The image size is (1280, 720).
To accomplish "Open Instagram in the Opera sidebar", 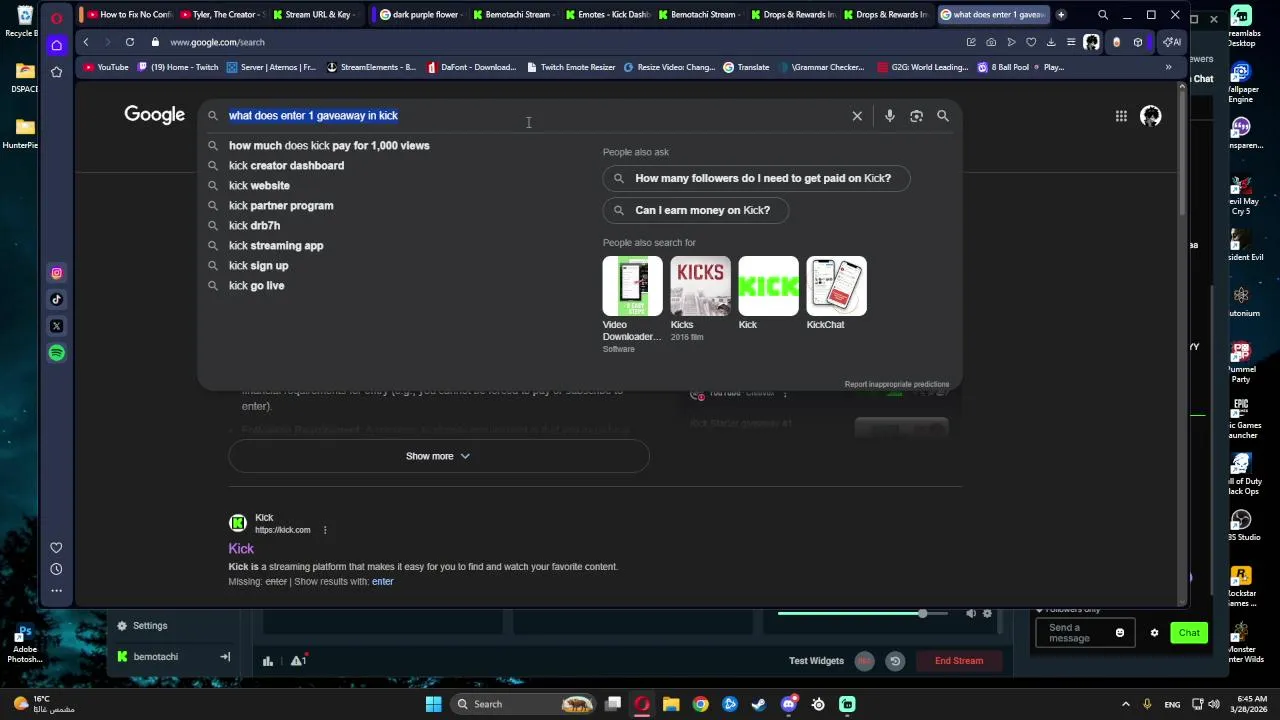I will (57, 273).
